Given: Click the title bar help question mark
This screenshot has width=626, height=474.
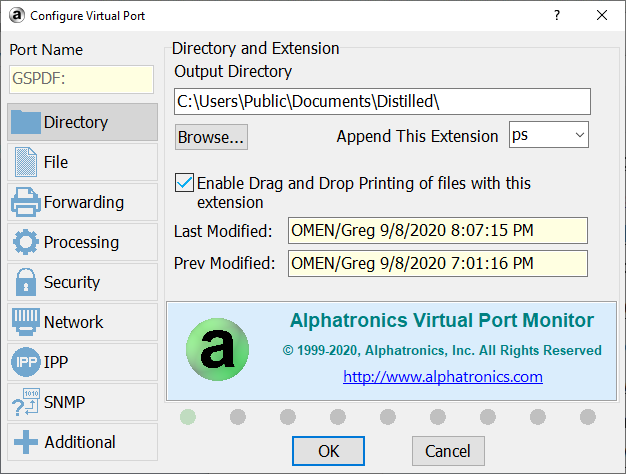Looking at the screenshot, I should (557, 16).
